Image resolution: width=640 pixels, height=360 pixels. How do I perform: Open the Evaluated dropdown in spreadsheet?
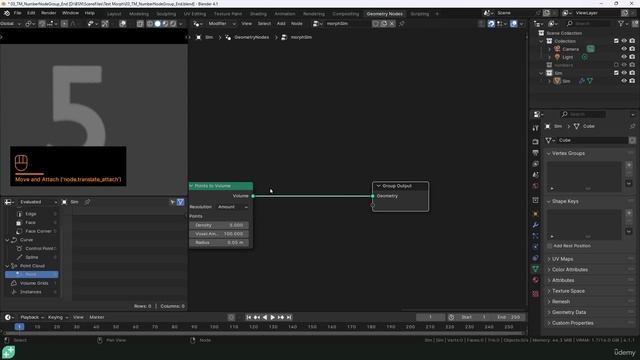(38, 202)
